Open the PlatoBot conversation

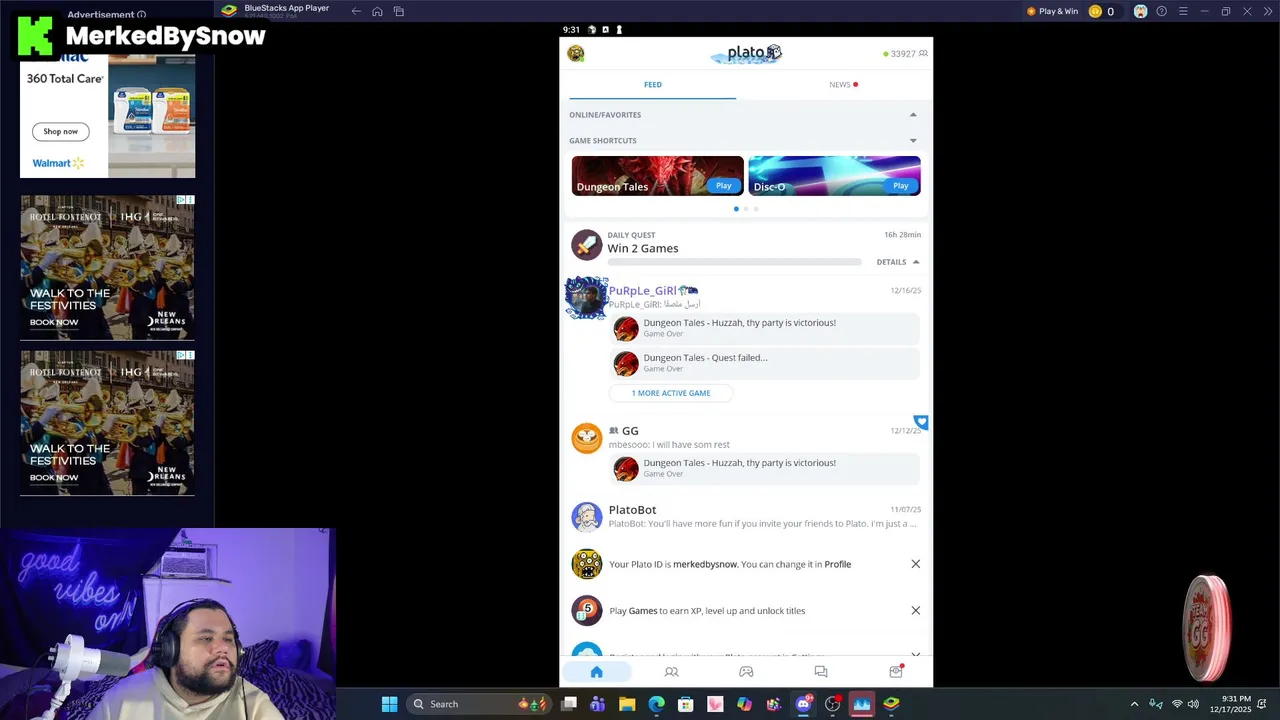746,516
